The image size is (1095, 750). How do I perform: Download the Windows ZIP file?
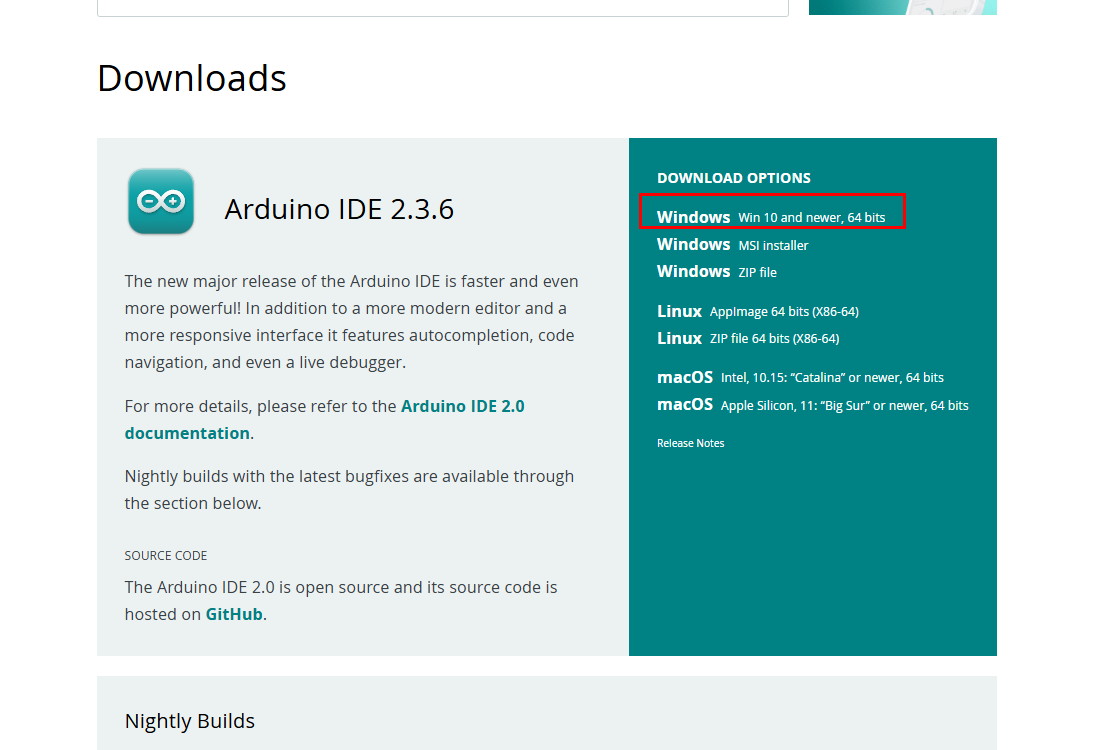pos(716,272)
